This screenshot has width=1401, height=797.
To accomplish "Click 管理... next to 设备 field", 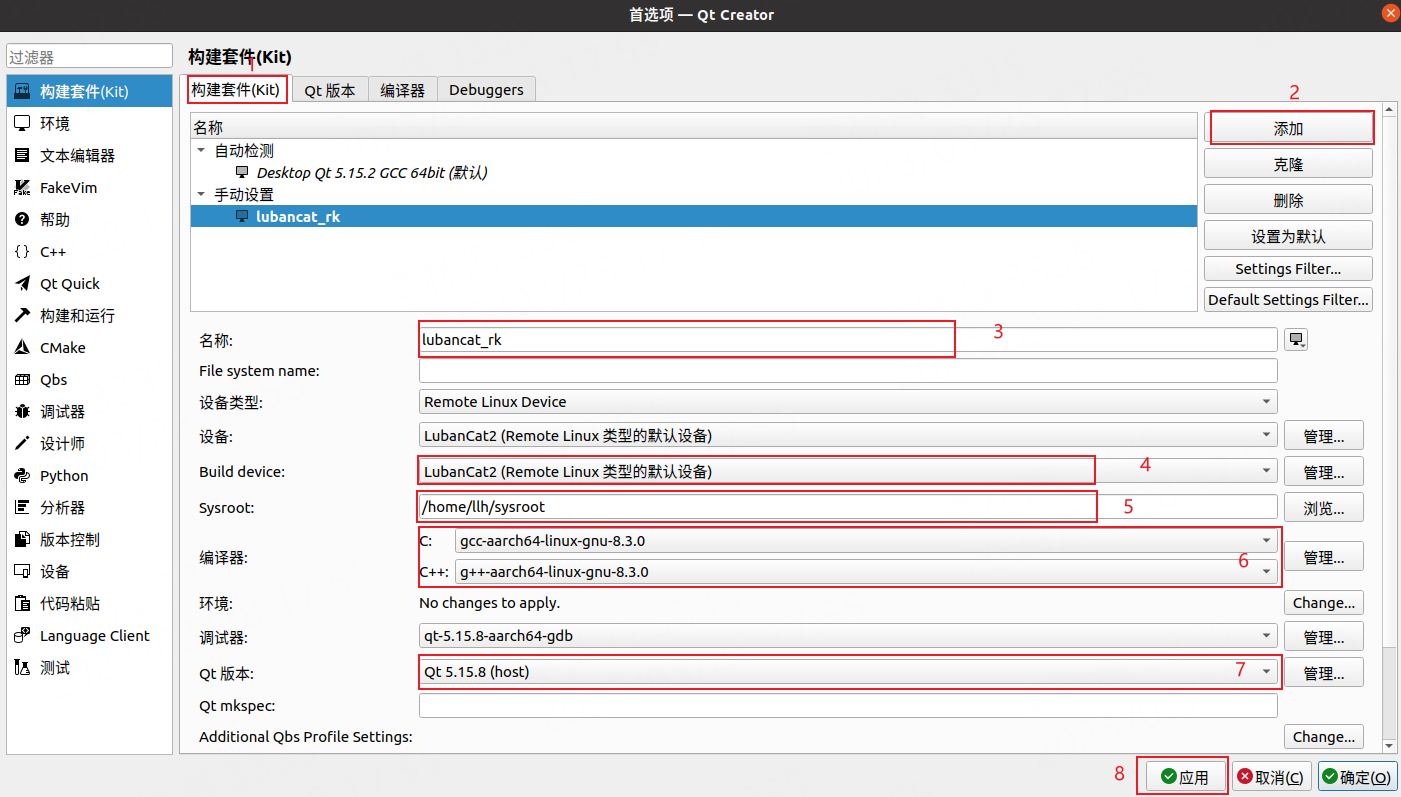I will (1324, 436).
